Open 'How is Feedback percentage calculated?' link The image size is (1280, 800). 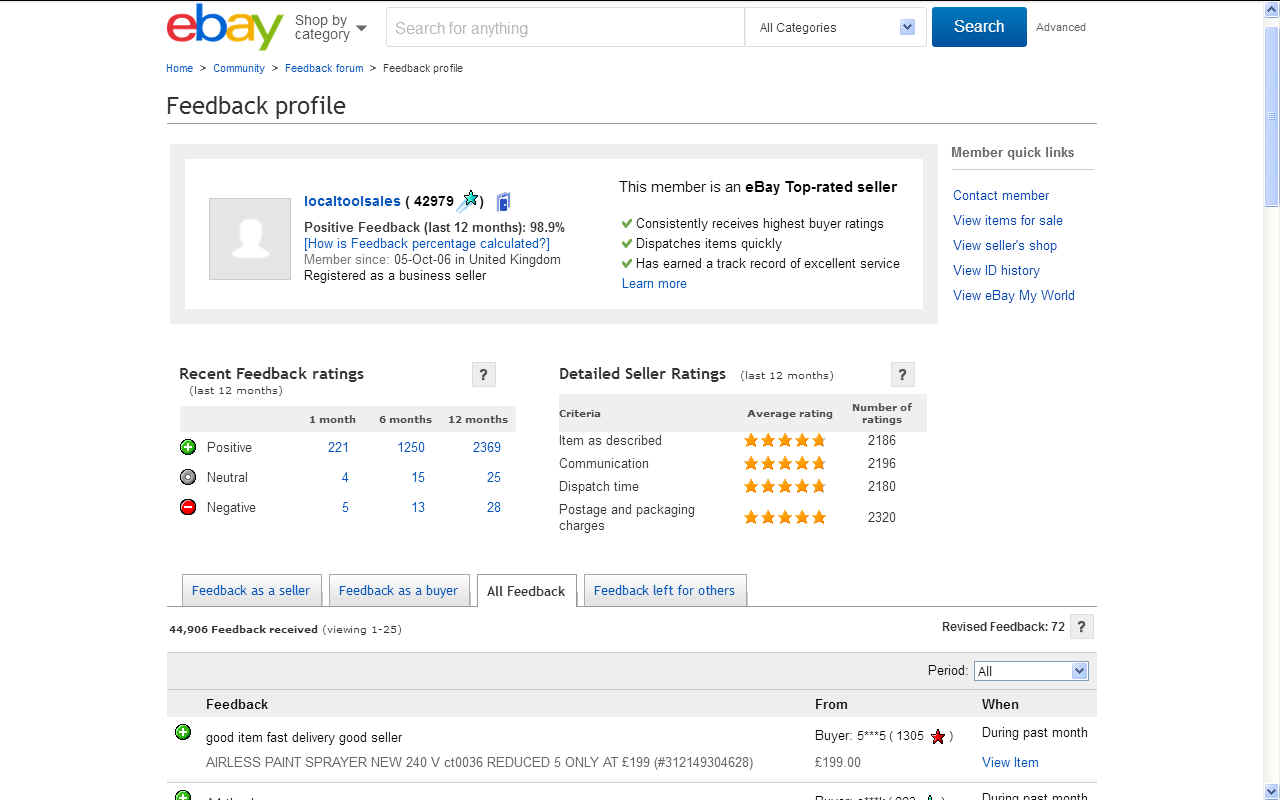[427, 243]
